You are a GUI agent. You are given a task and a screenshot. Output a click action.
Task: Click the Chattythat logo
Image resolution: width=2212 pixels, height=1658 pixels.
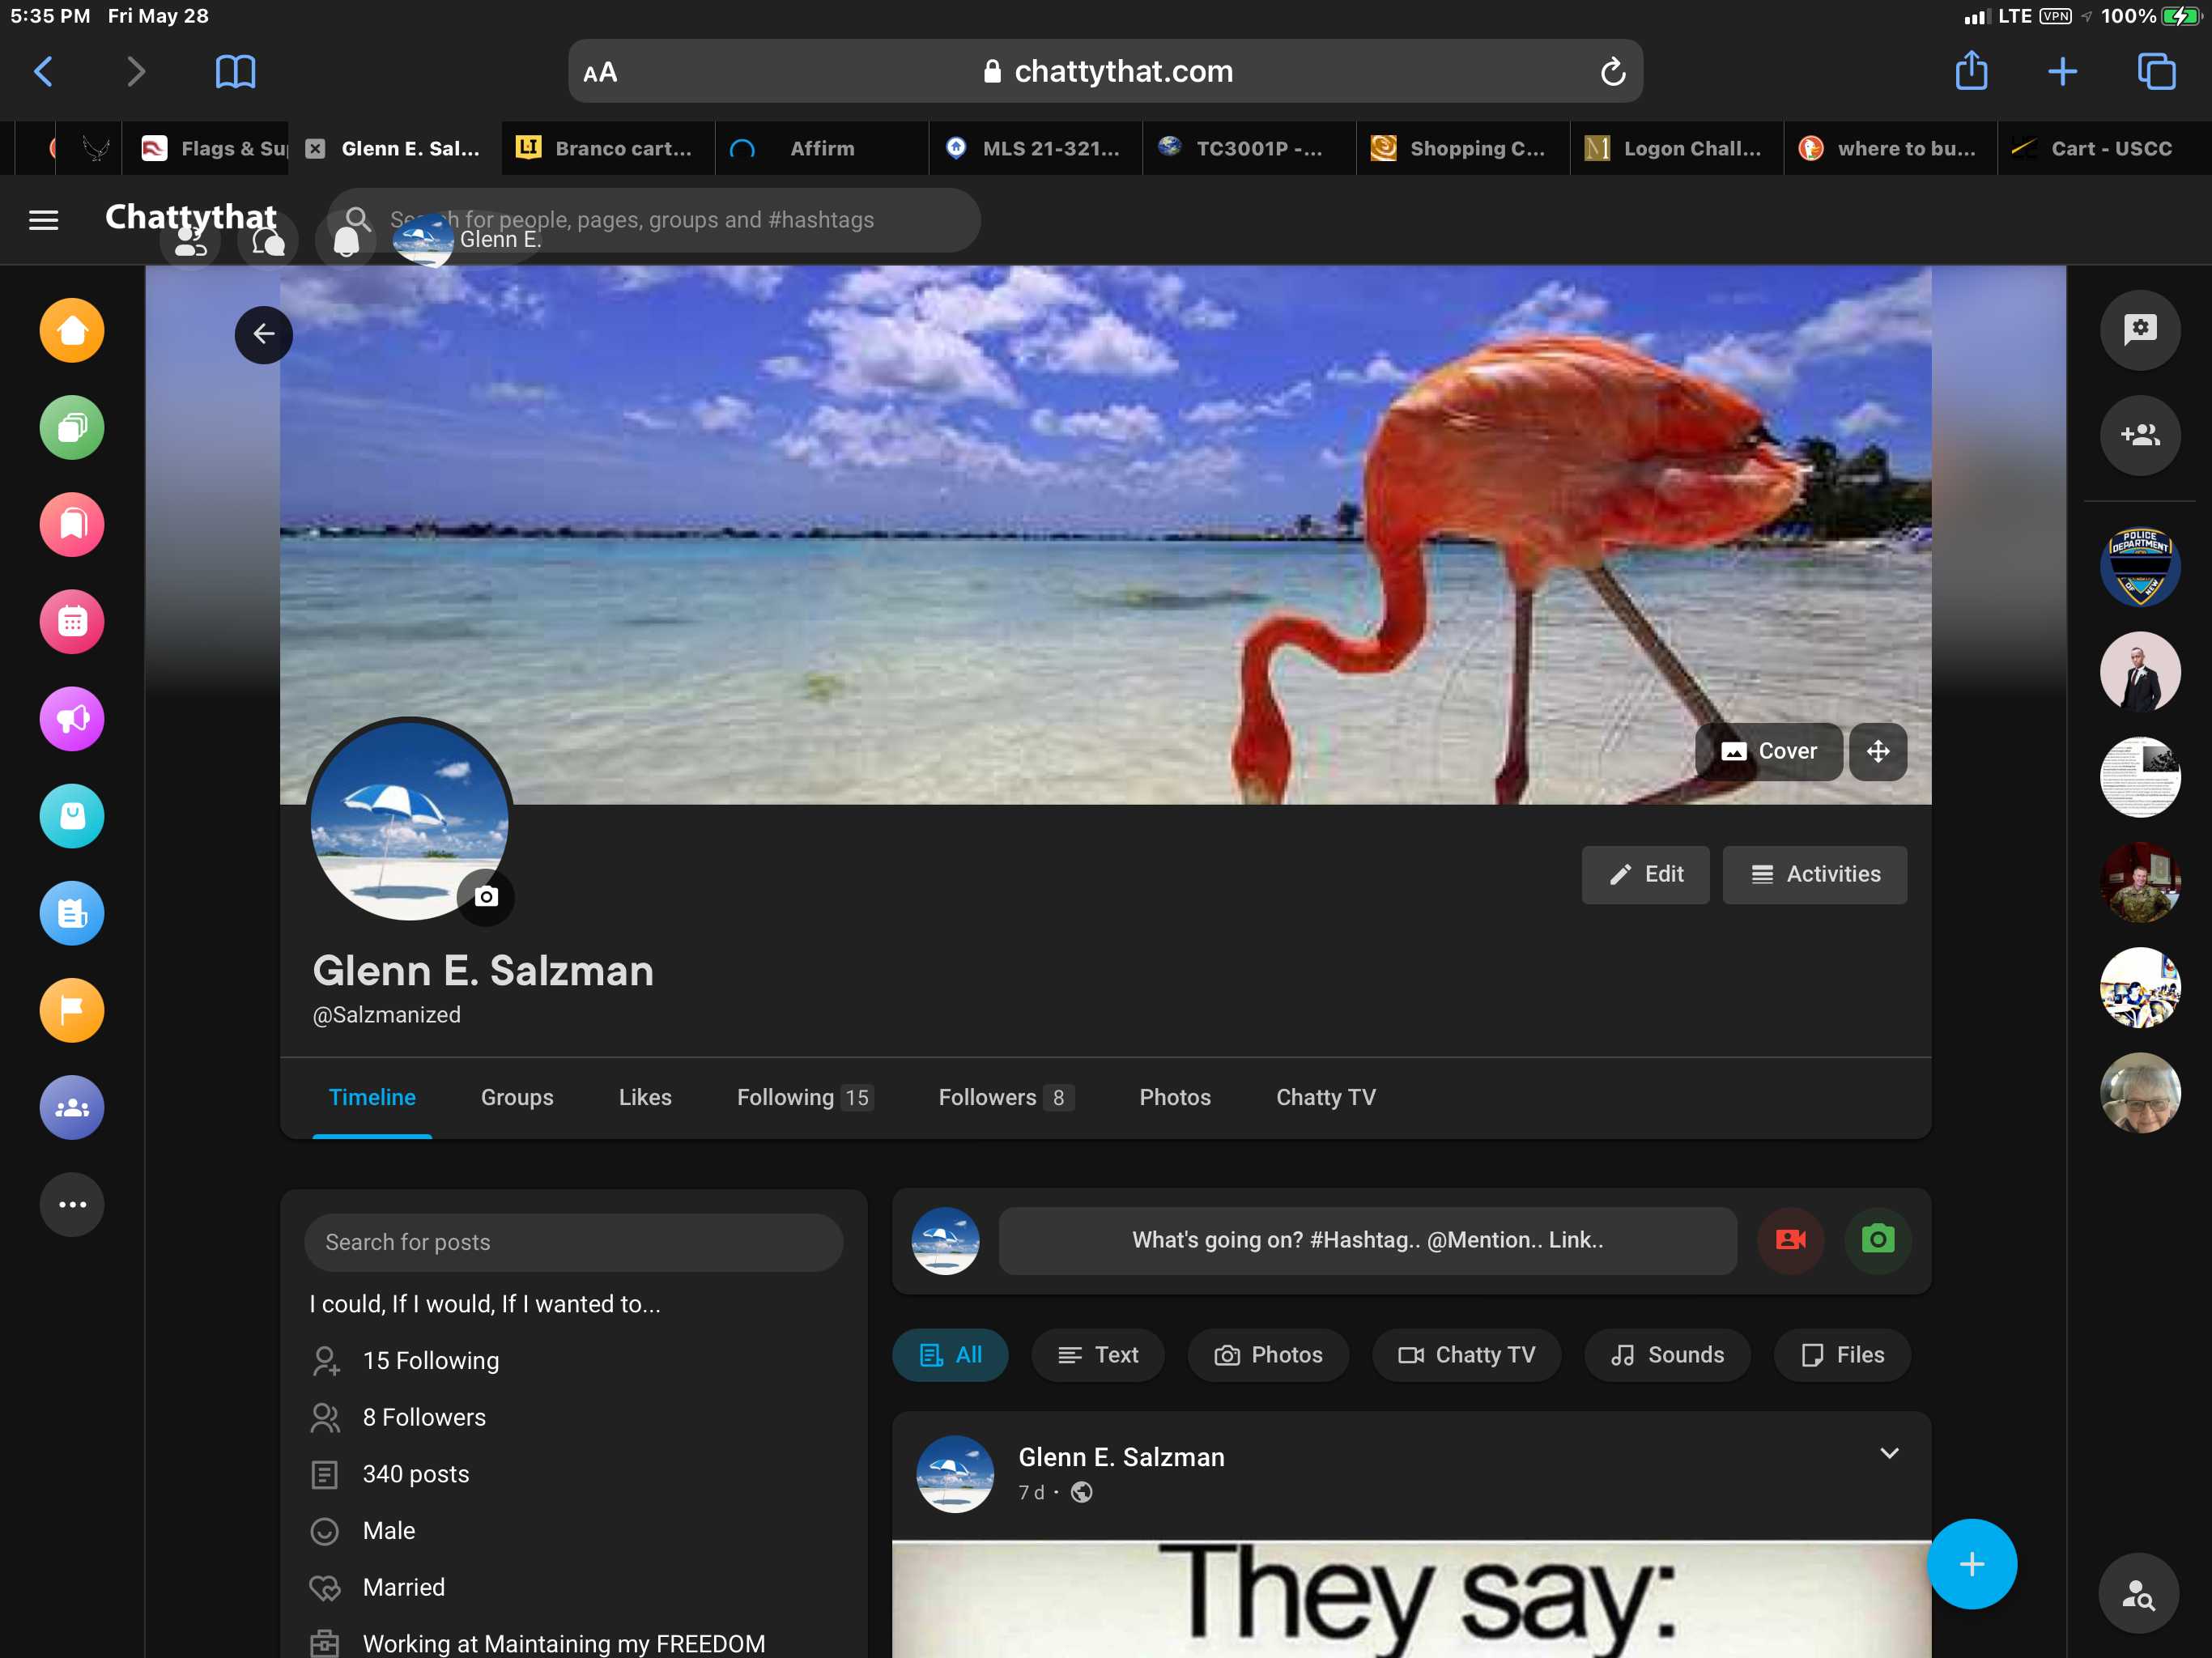point(191,216)
